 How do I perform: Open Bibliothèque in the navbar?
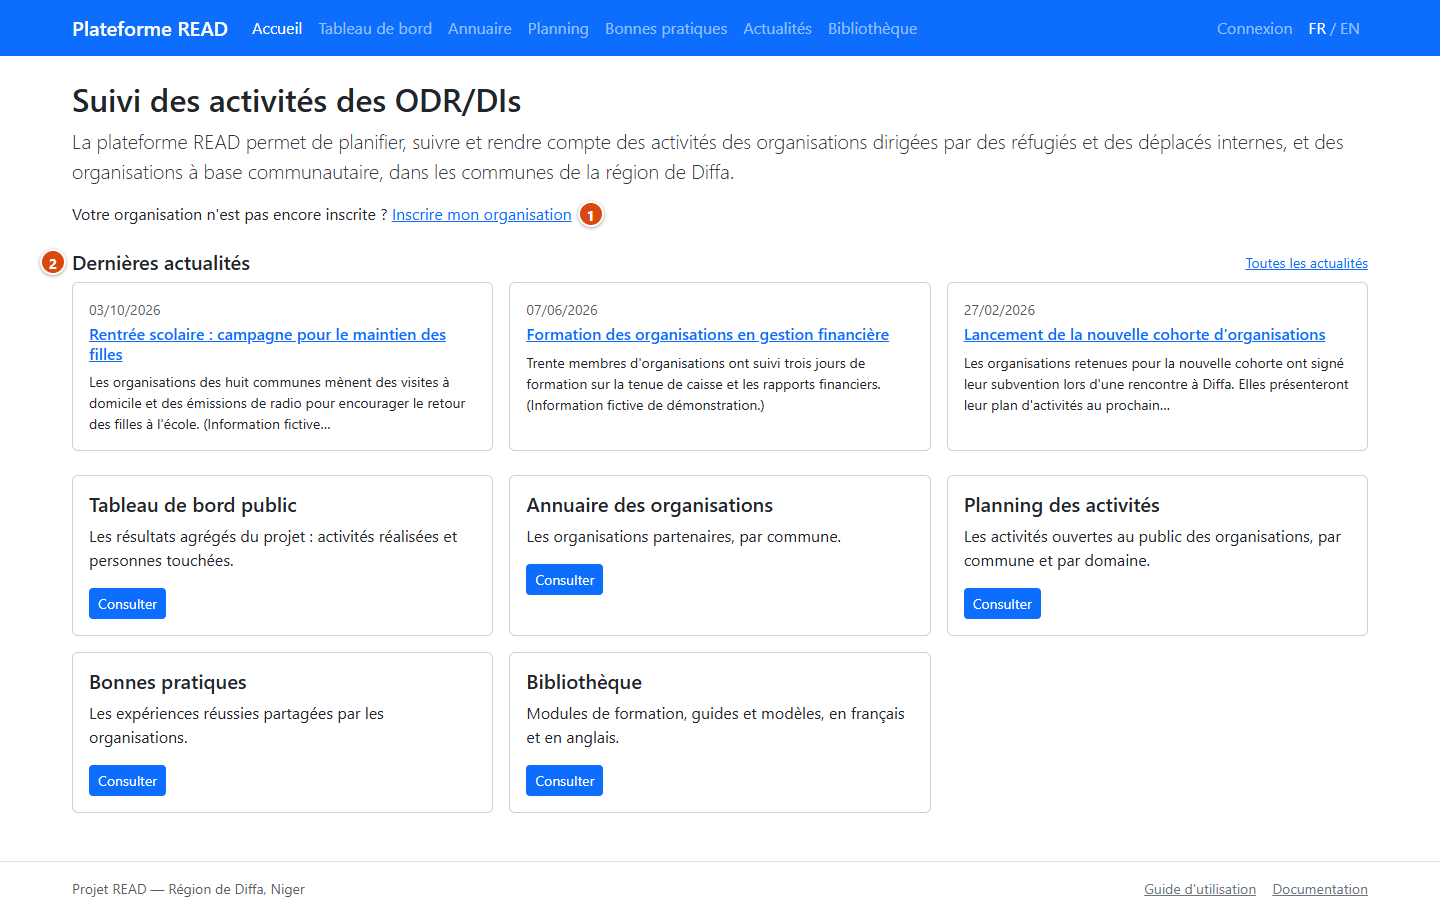[x=872, y=29]
